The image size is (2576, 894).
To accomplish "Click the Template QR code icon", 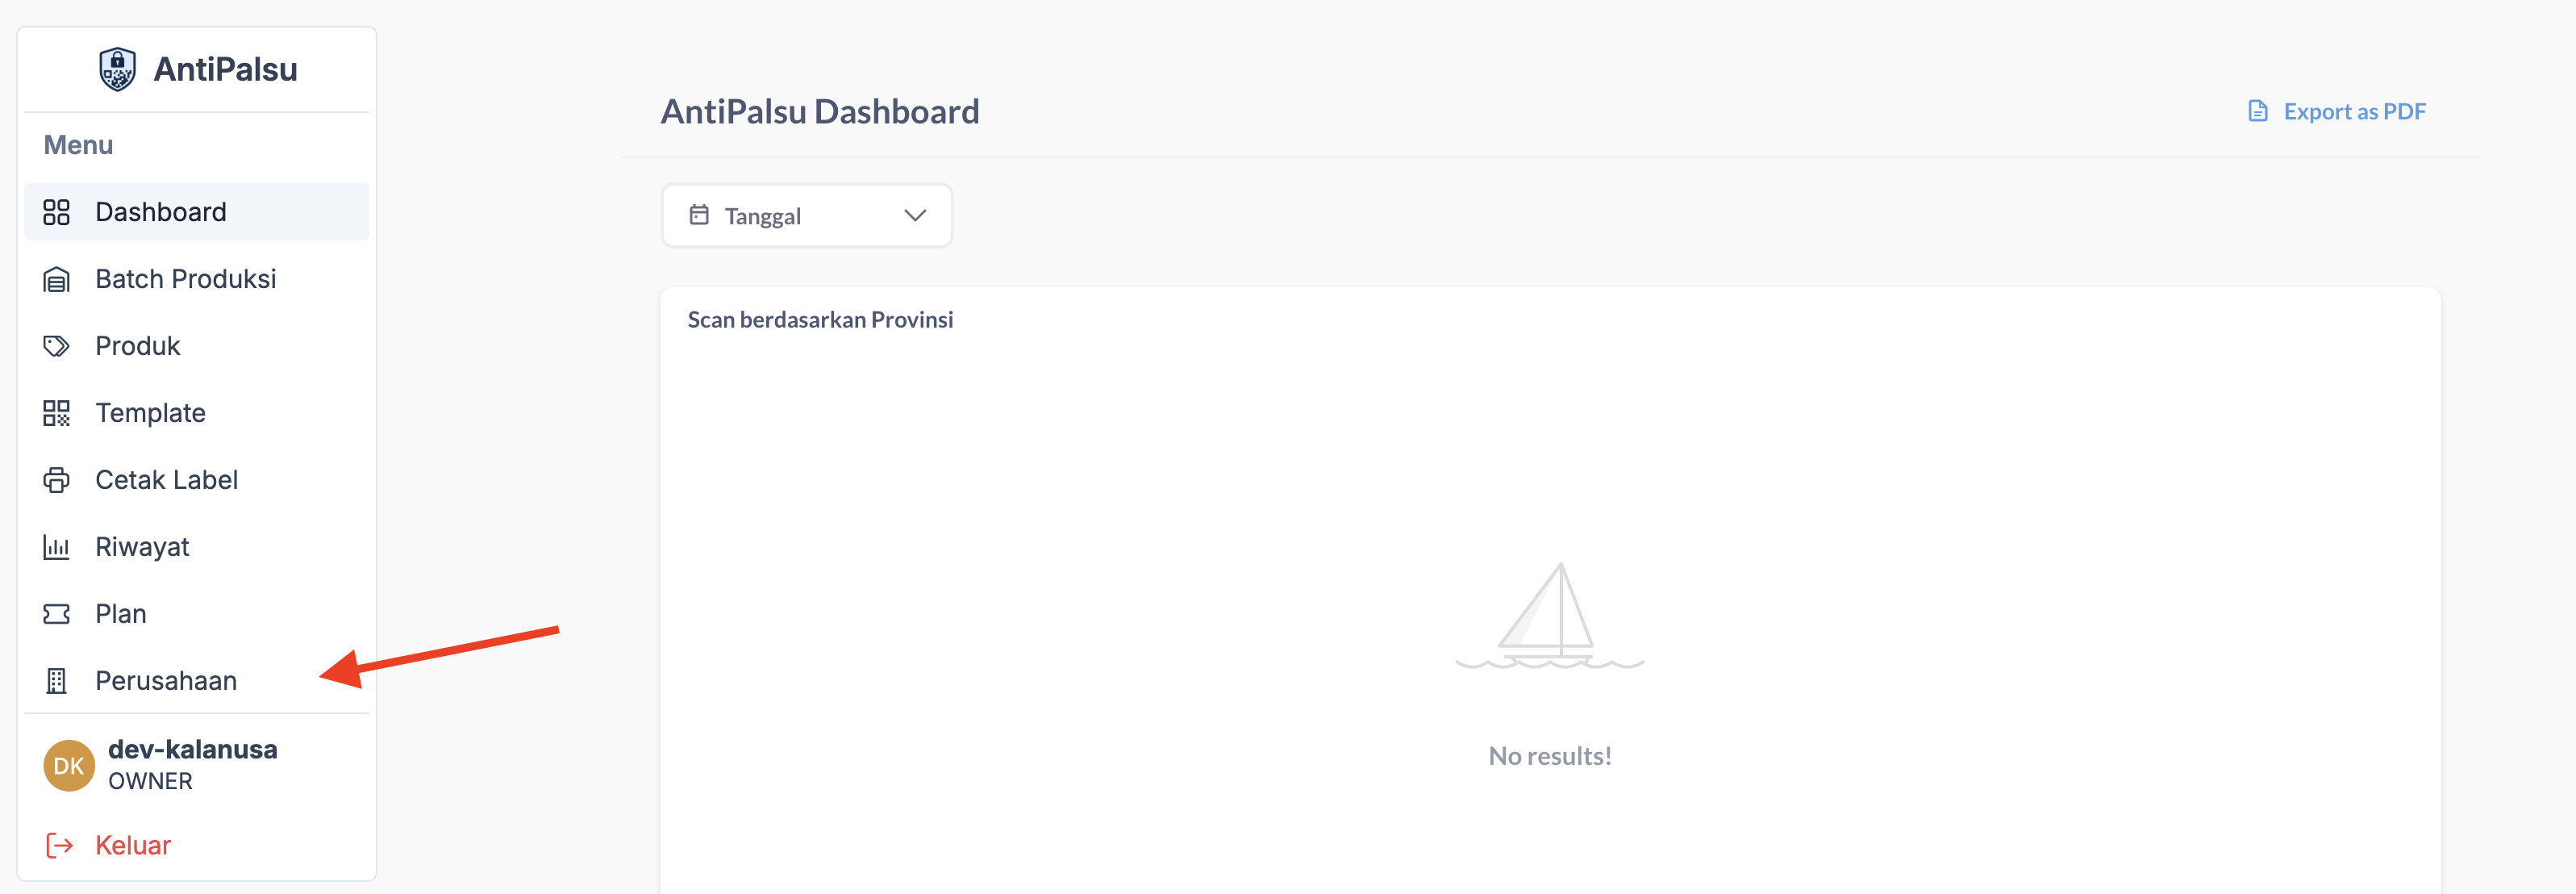I will click(x=56, y=413).
